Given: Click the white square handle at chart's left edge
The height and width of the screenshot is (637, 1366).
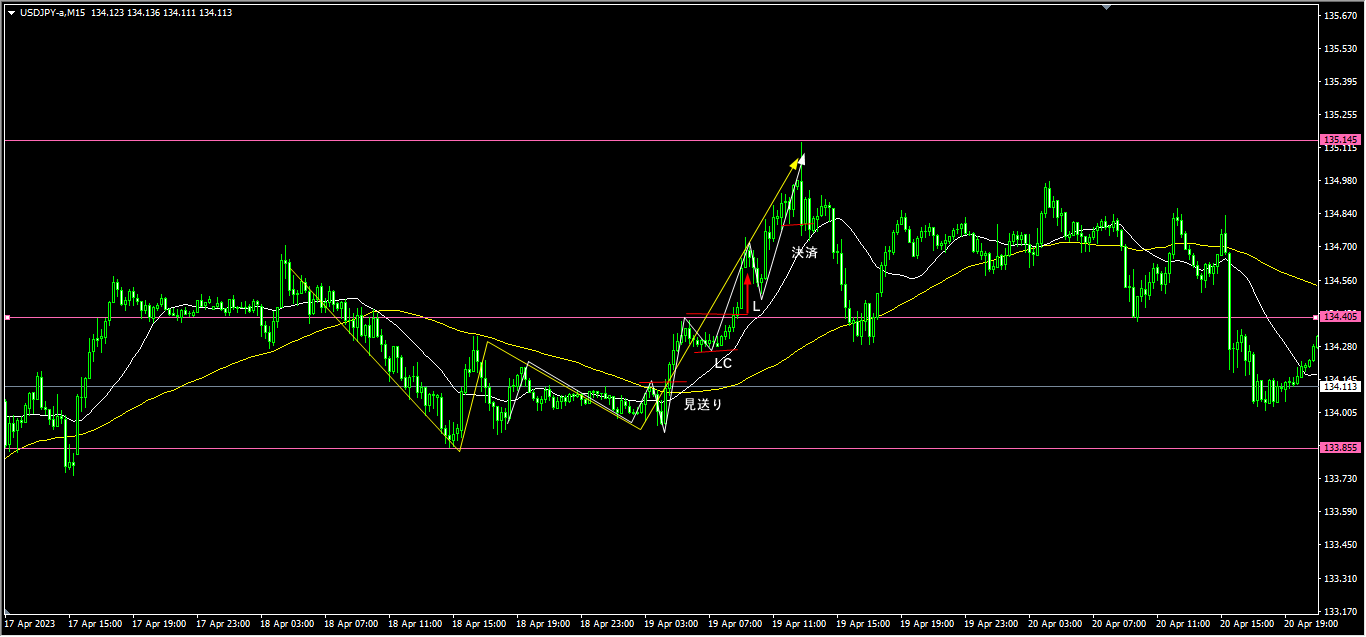Looking at the screenshot, I should pos(8,317).
